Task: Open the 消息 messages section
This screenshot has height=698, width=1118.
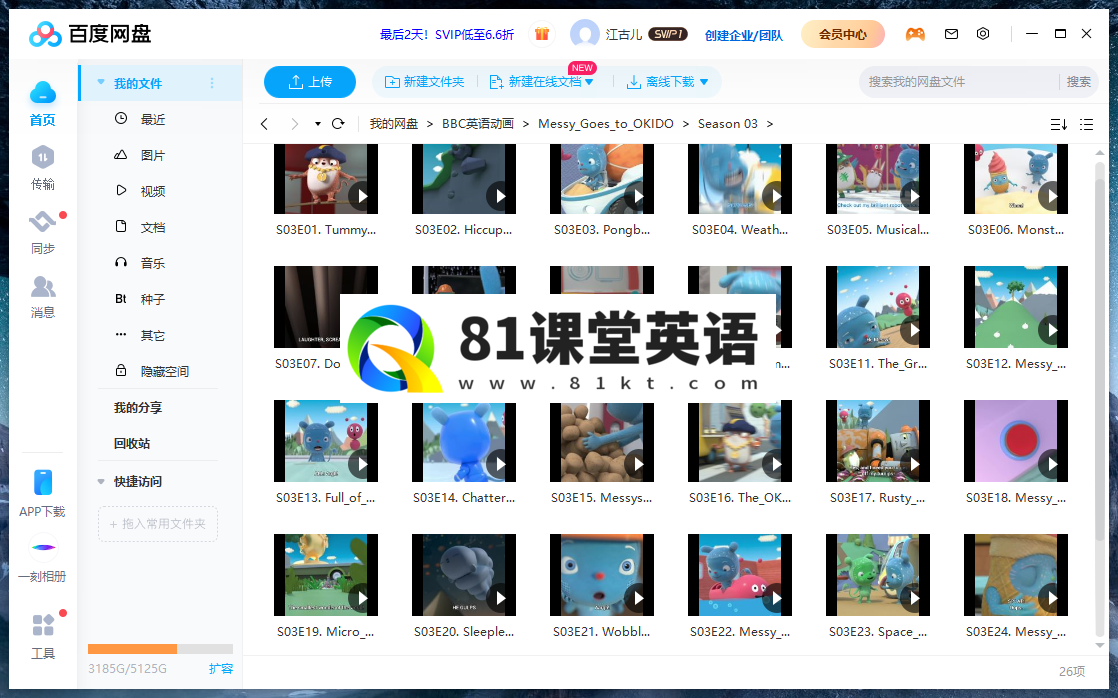Action: pyautogui.click(x=43, y=297)
